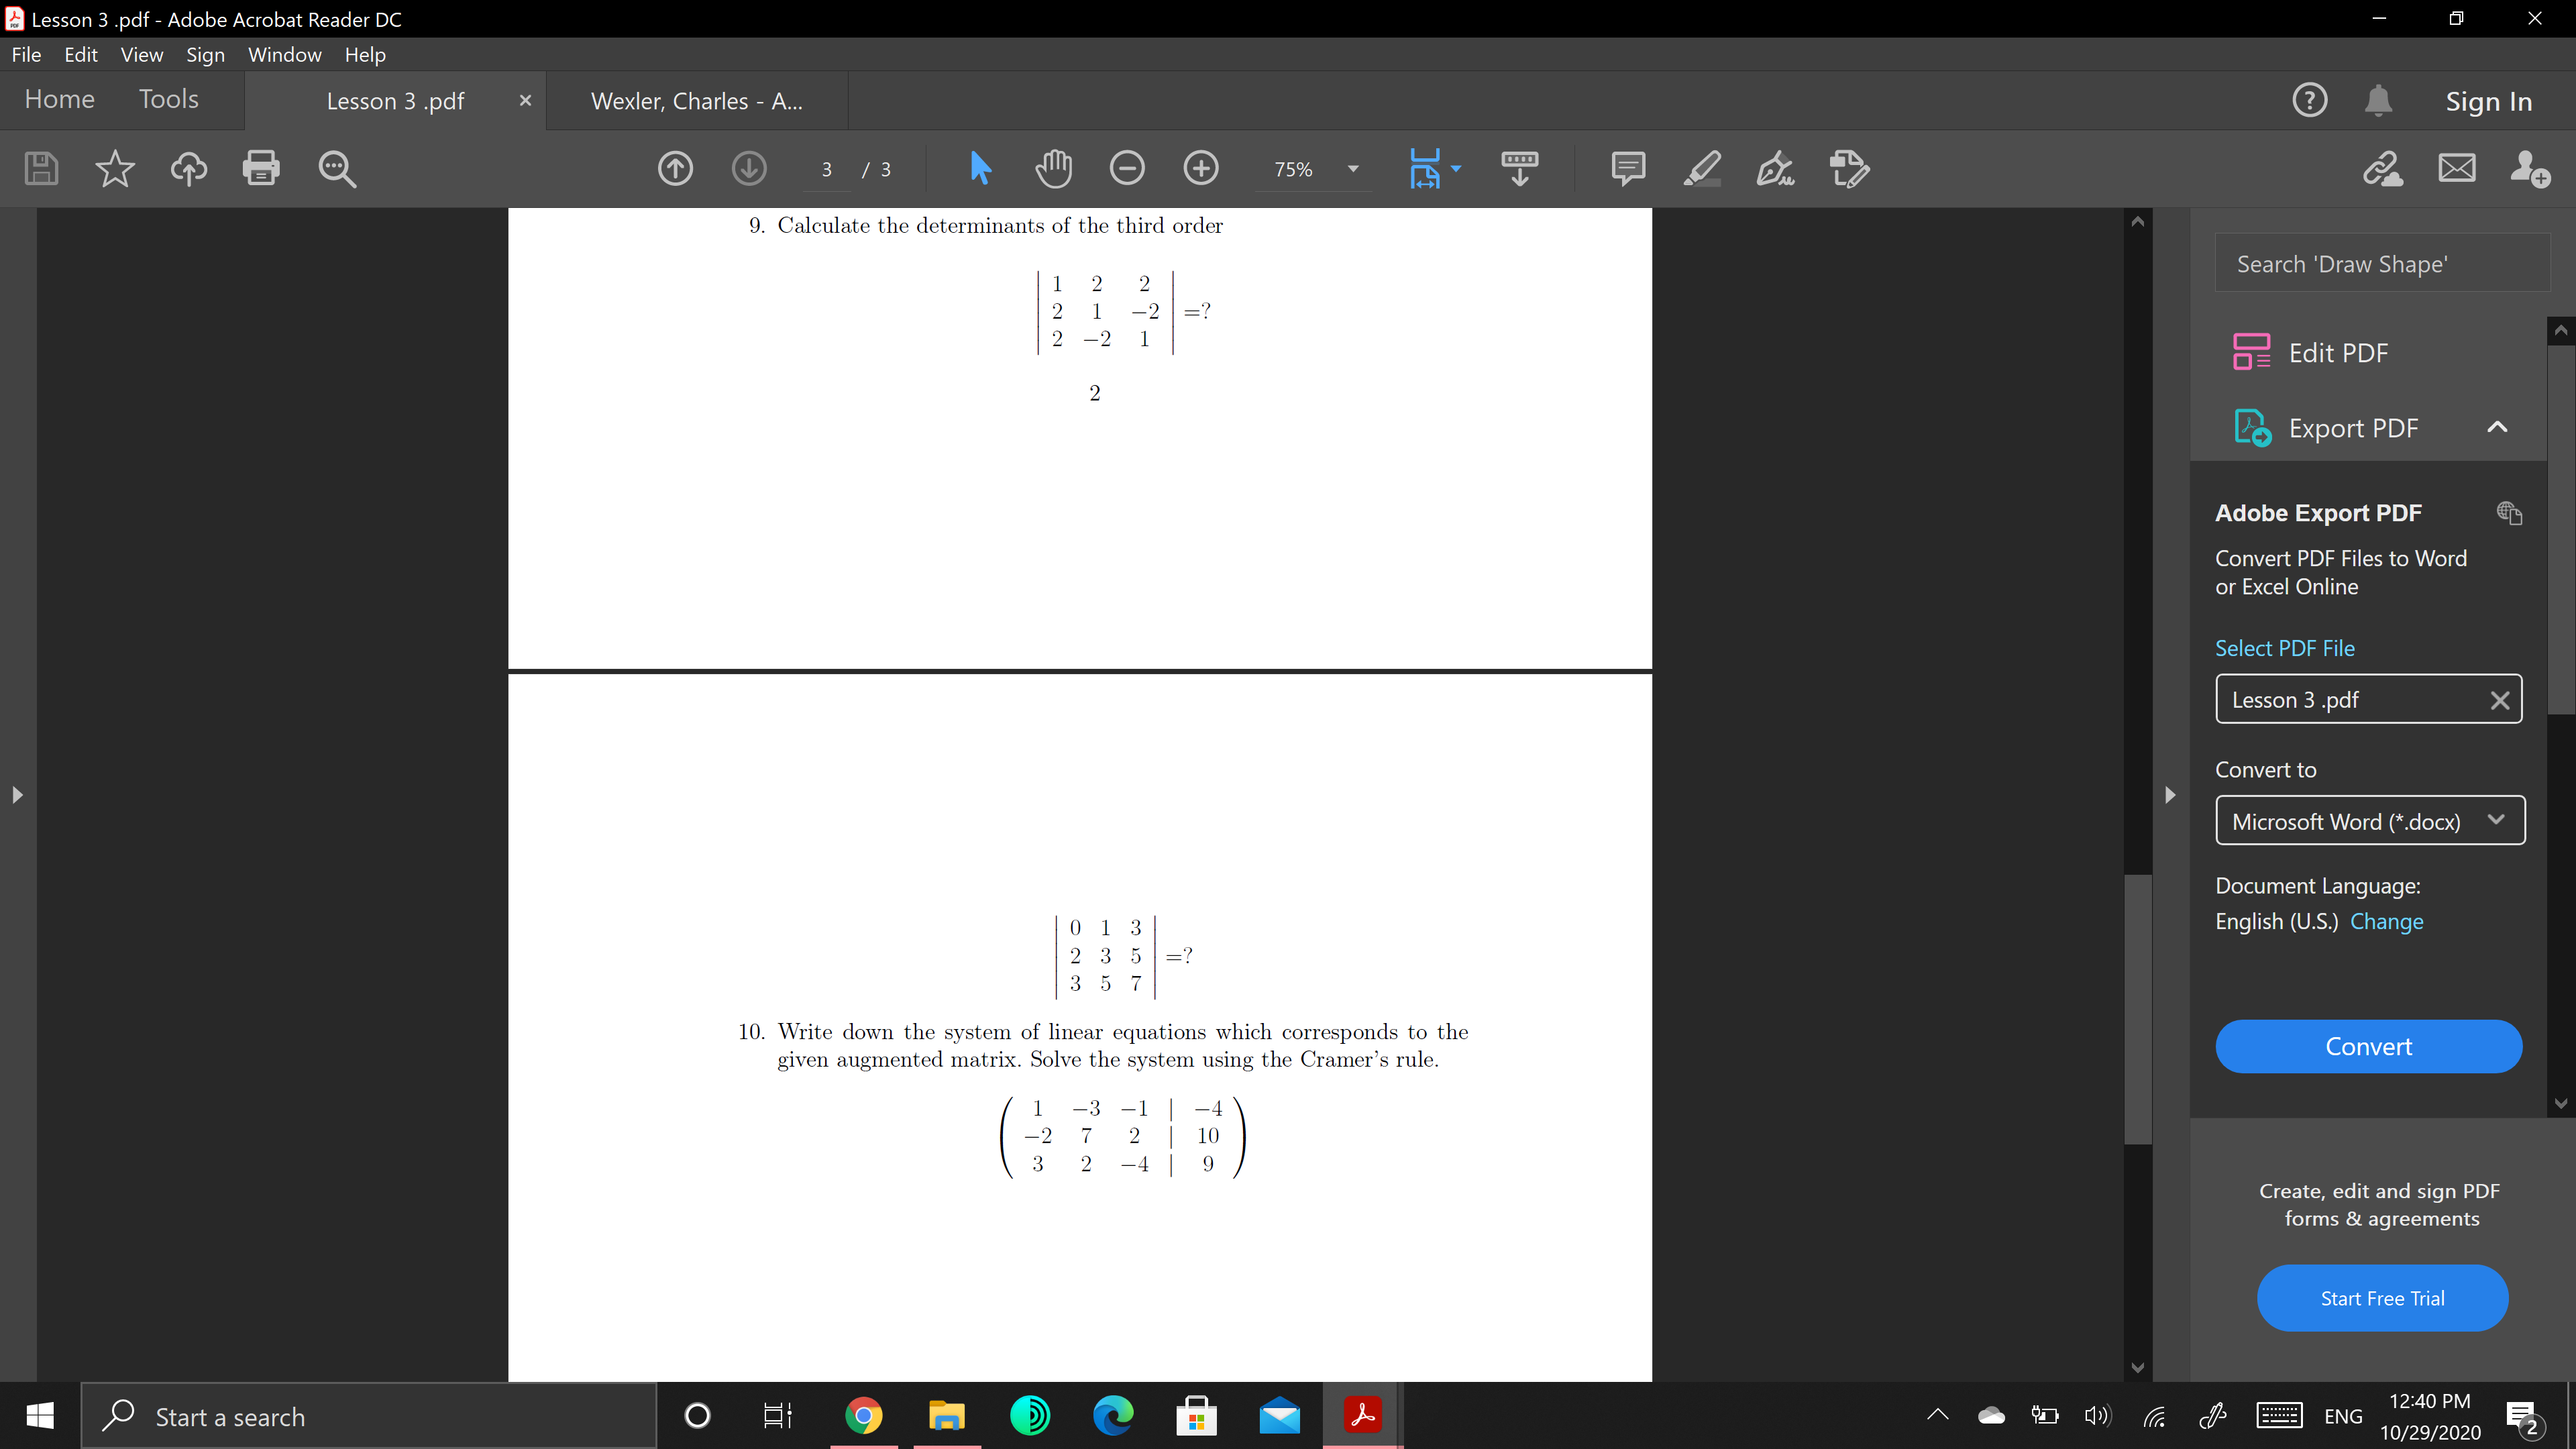The height and width of the screenshot is (1449, 2576).
Task: Open the Select PDF File link
Action: [x=2286, y=647]
